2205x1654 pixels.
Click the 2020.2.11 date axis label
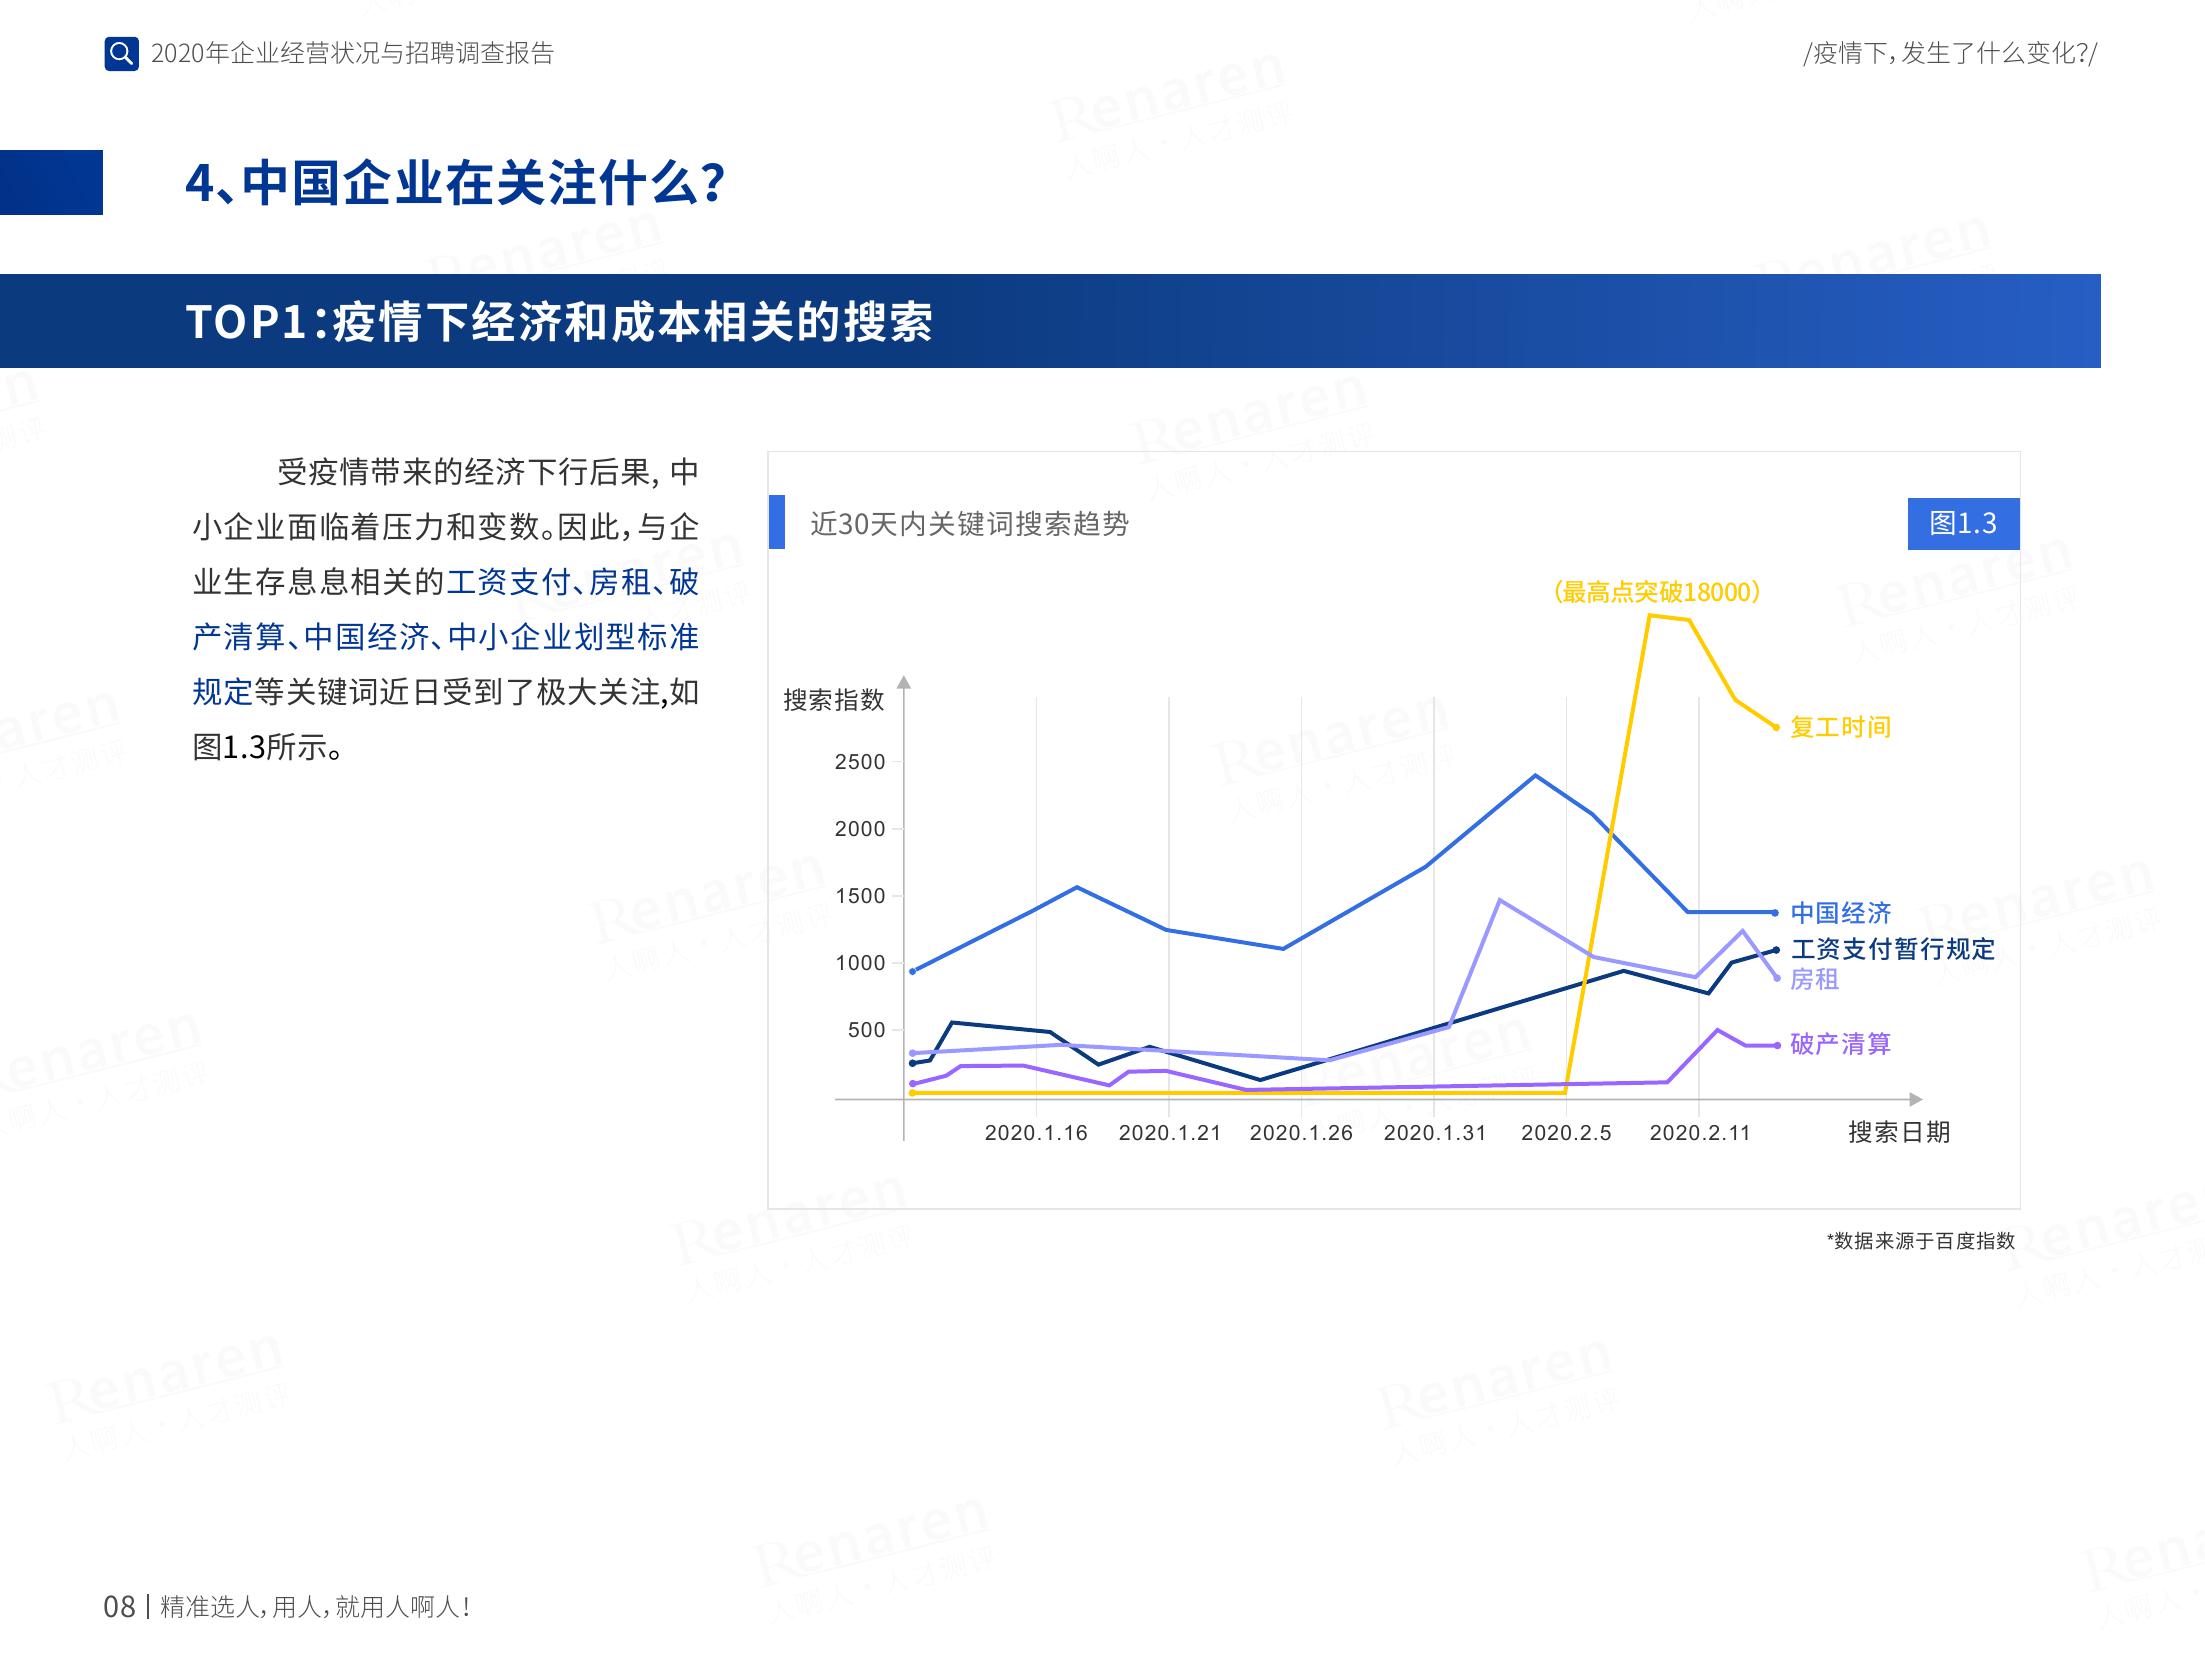point(1700,1133)
